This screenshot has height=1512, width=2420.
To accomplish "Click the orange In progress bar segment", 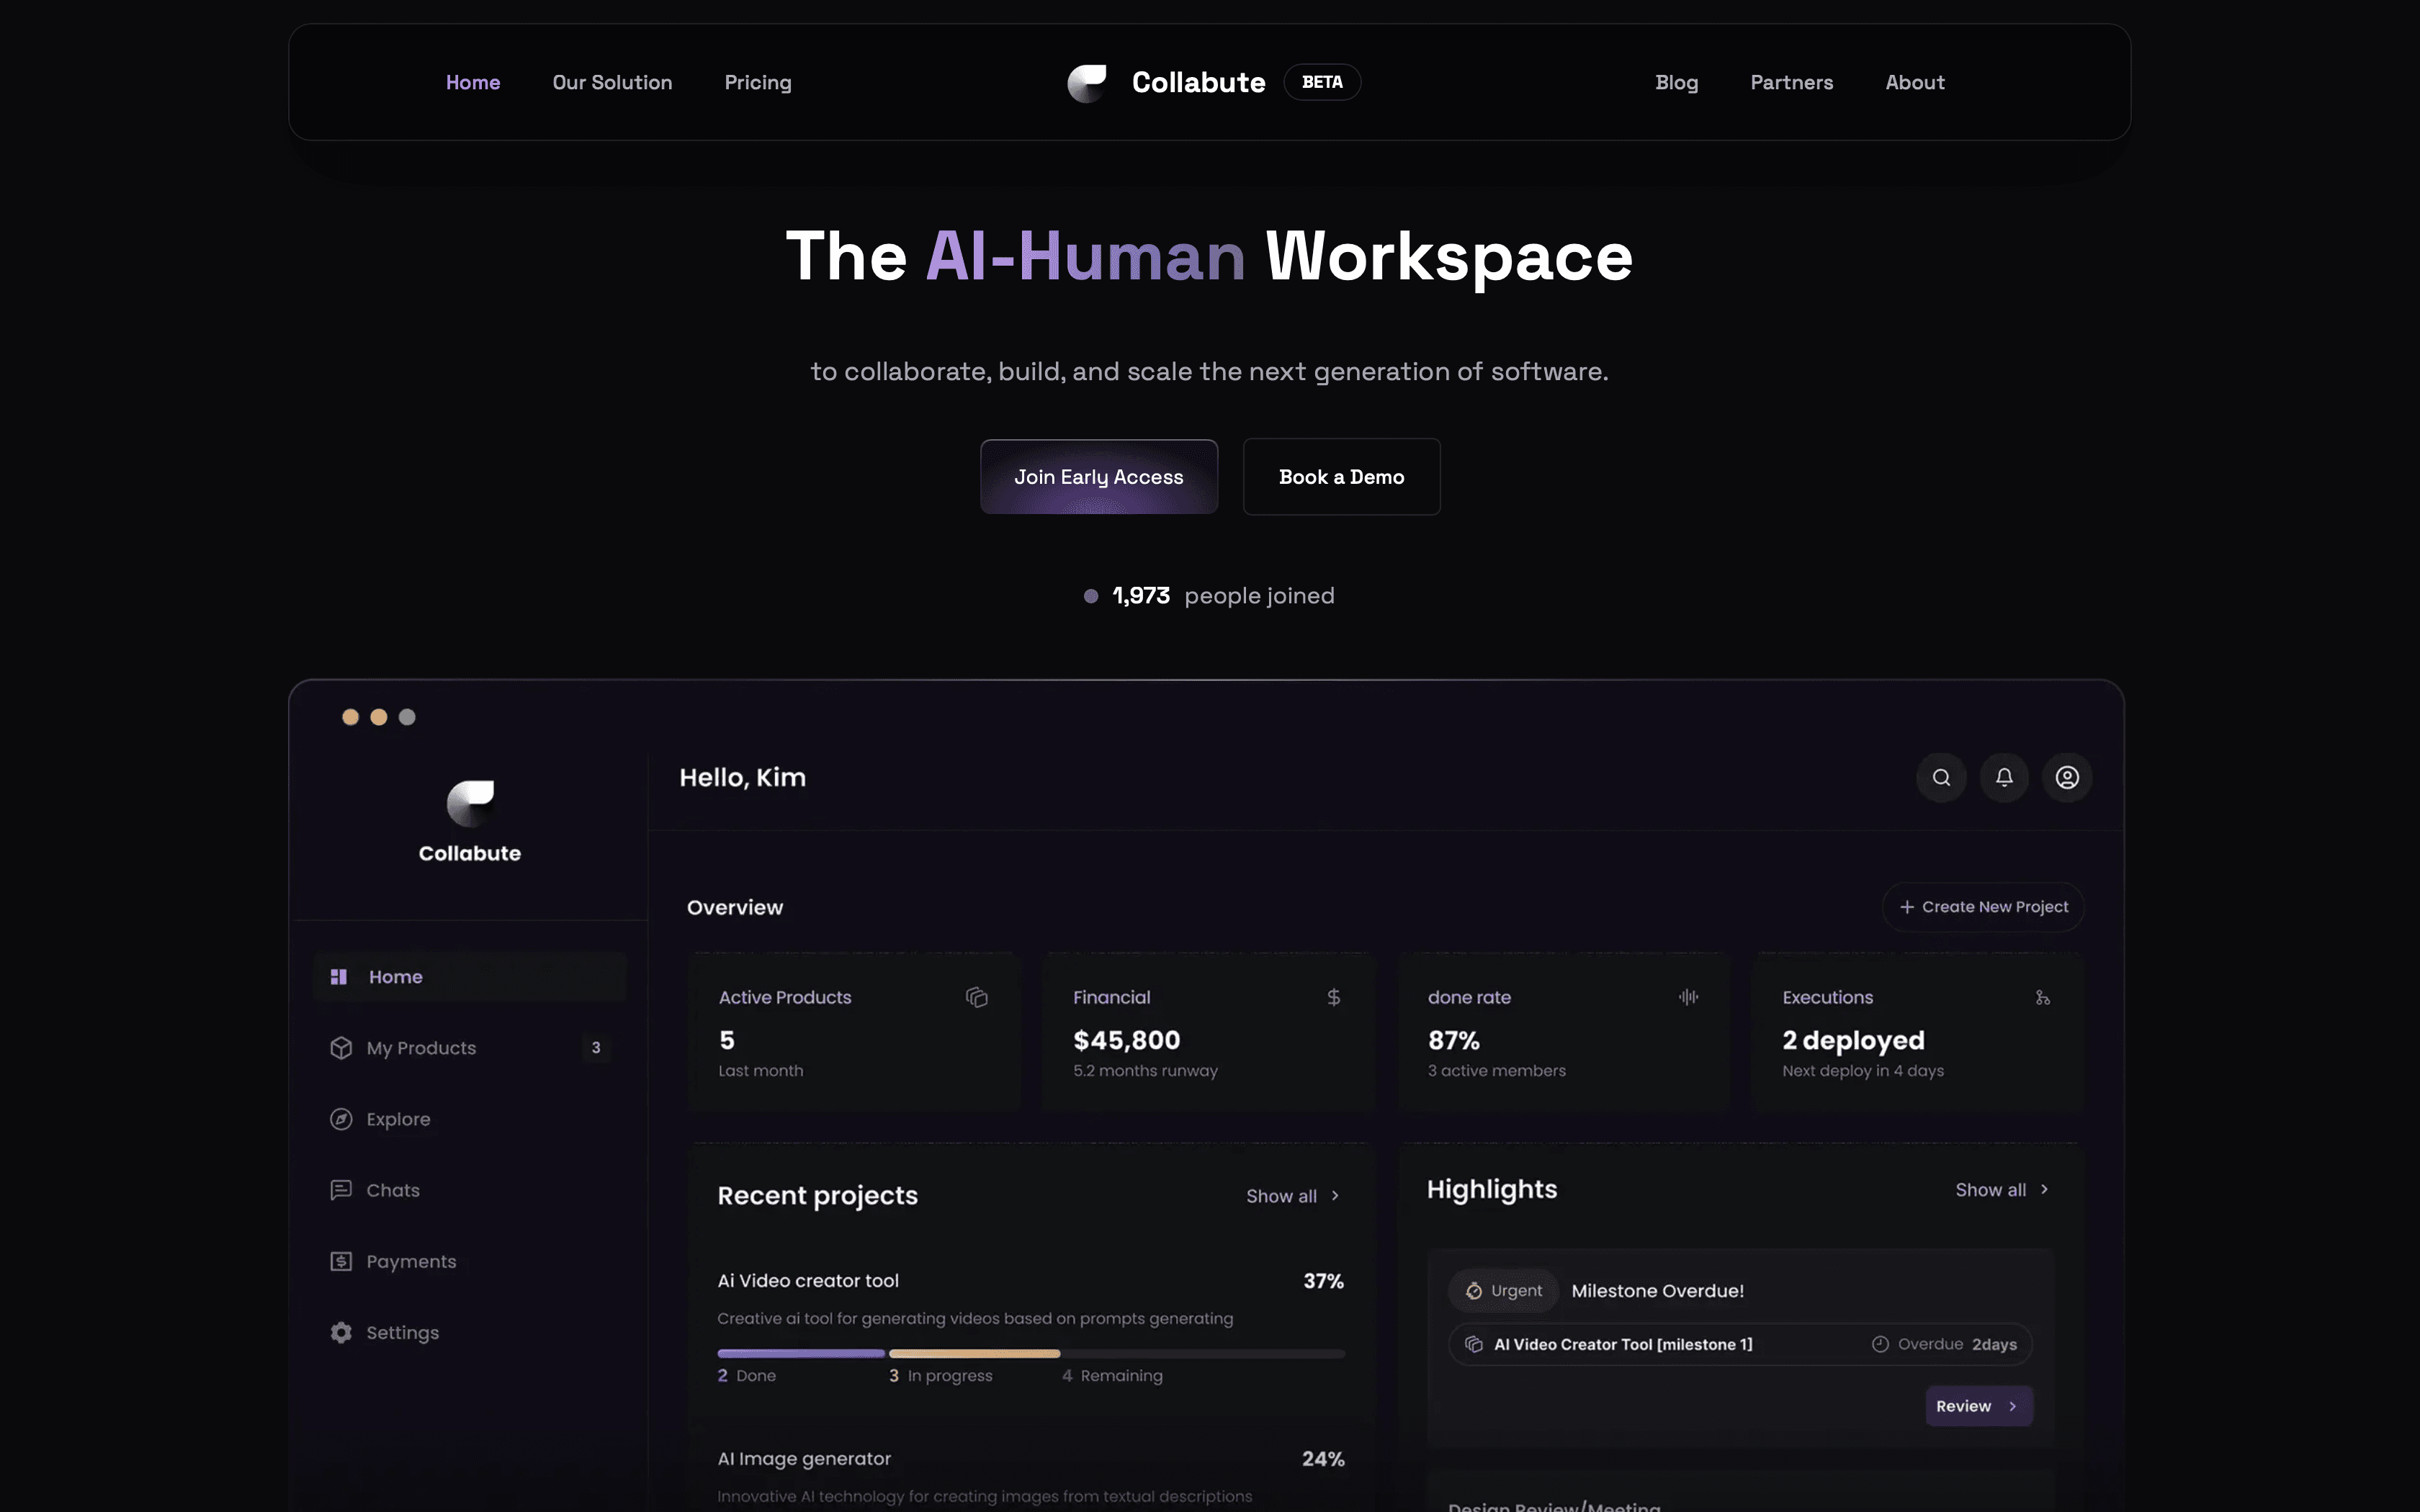I will 975,1354.
